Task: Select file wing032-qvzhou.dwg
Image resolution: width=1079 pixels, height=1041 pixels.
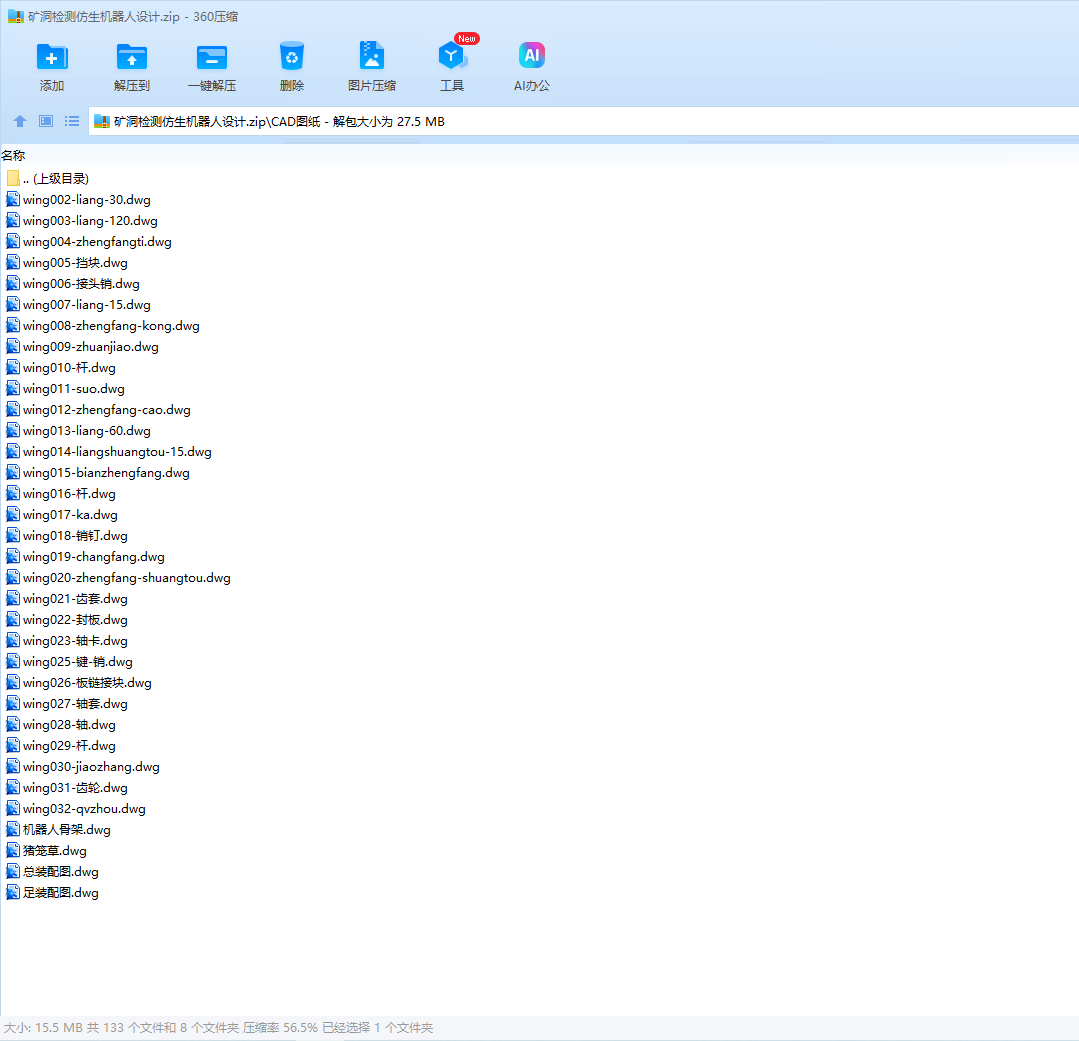Action: (x=76, y=808)
